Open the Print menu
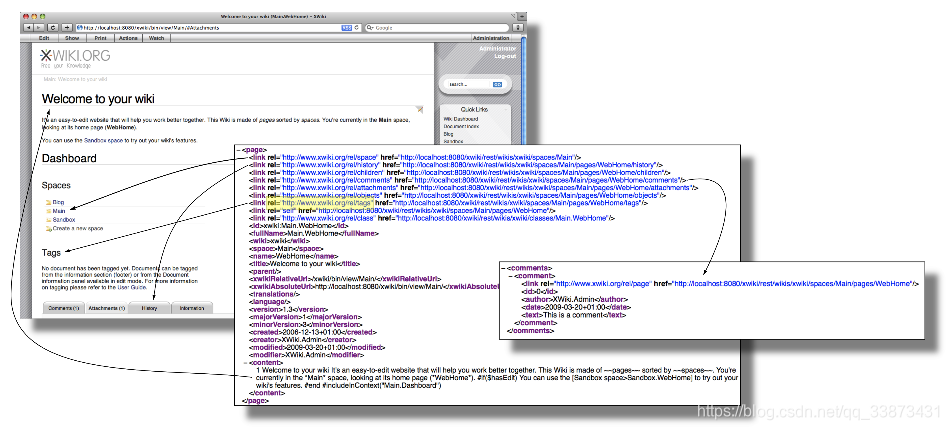Viewport: 949px width, 430px height. click(100, 38)
